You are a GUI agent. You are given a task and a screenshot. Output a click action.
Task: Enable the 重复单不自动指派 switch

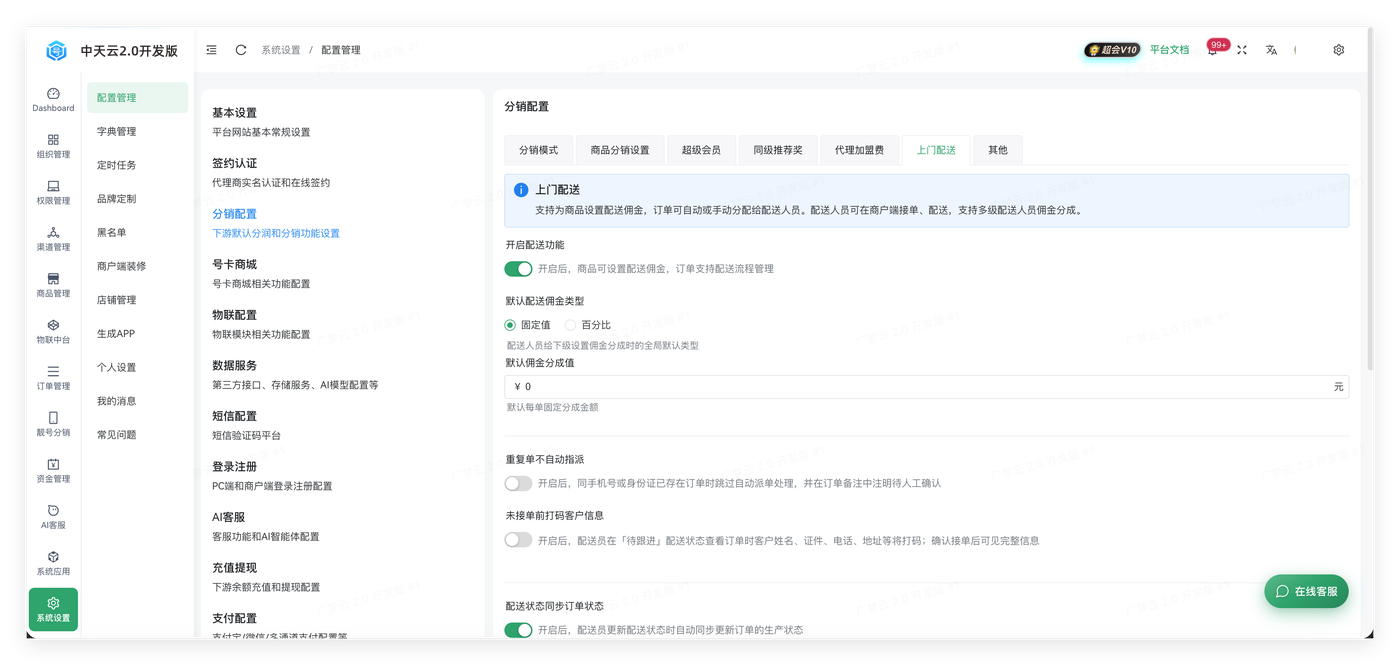518,483
